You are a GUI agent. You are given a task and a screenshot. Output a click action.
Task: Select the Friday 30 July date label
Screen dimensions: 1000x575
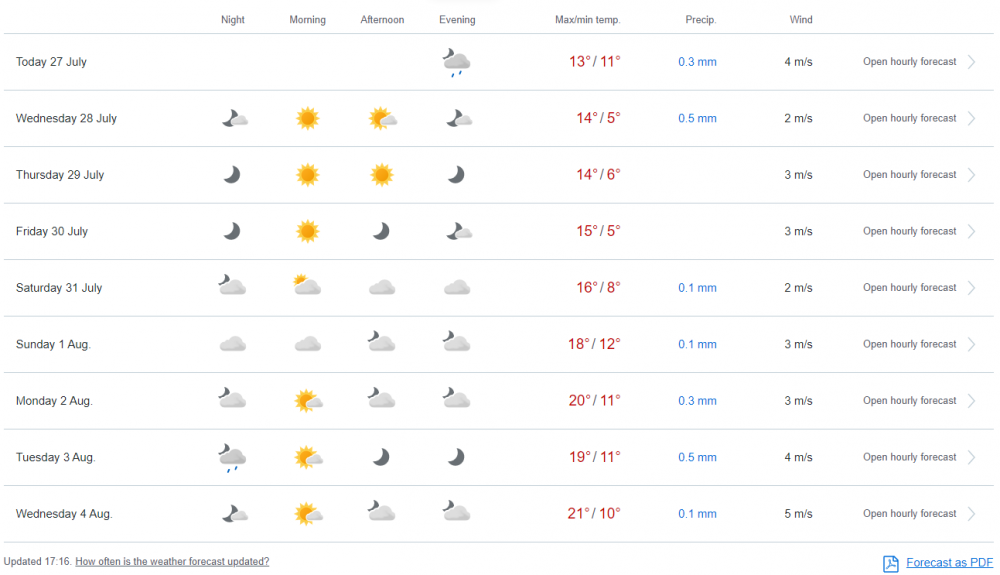(52, 231)
